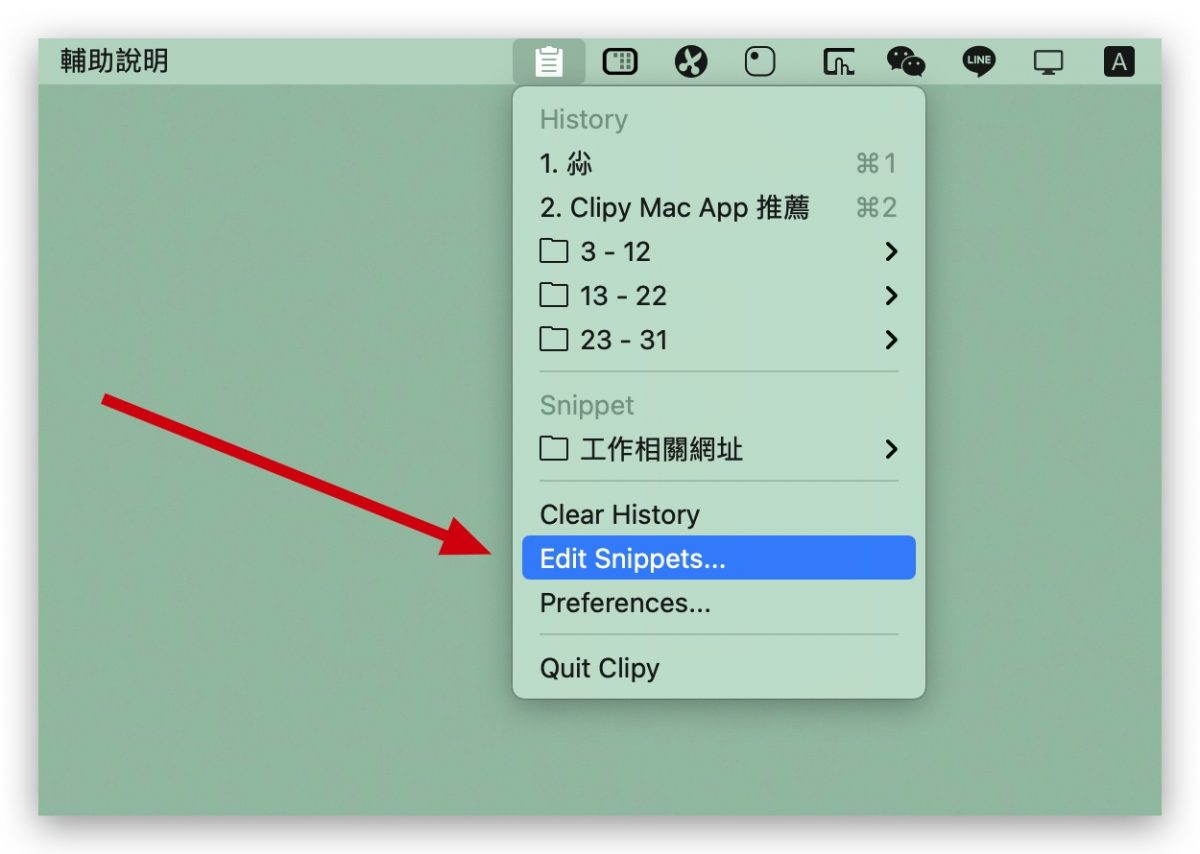Image resolution: width=1200 pixels, height=854 pixels.
Task: Click the Clipy clipboard menu bar icon
Action: point(548,62)
